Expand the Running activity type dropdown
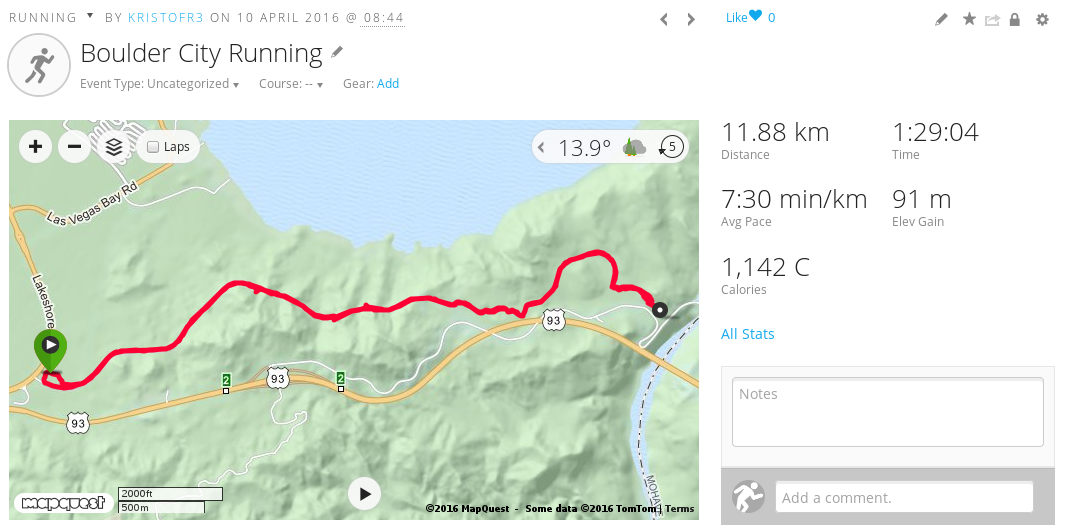 [x=90, y=15]
